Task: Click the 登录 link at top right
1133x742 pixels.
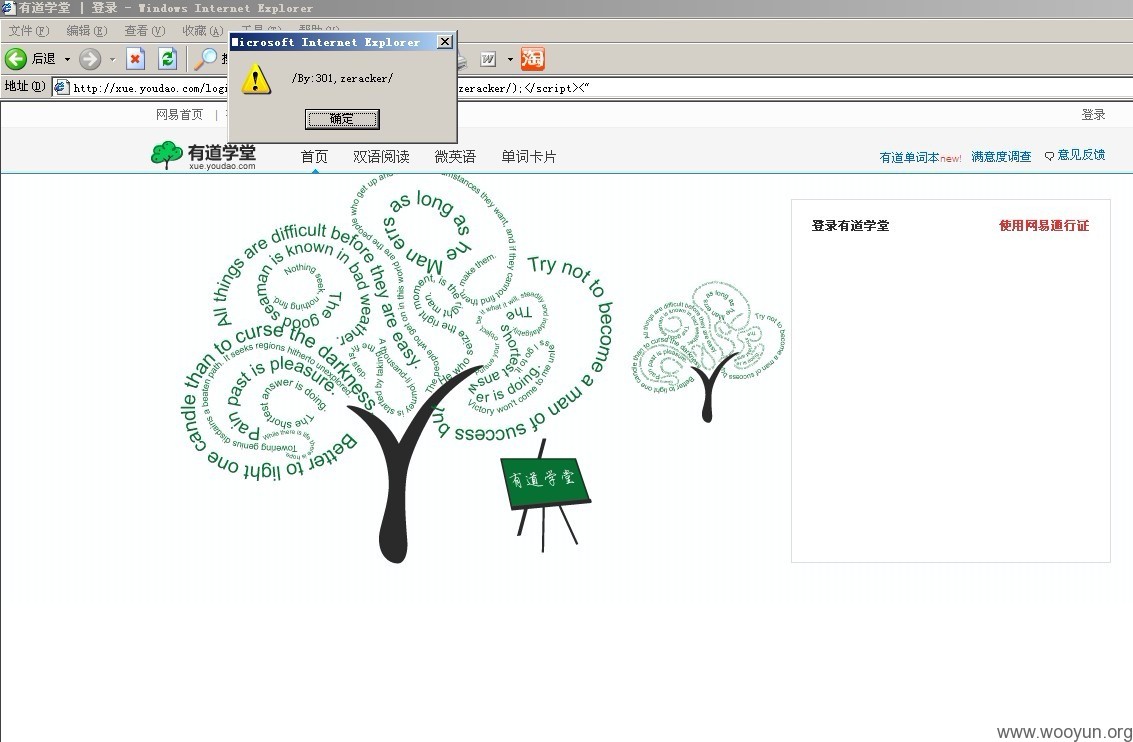Action: [1093, 114]
